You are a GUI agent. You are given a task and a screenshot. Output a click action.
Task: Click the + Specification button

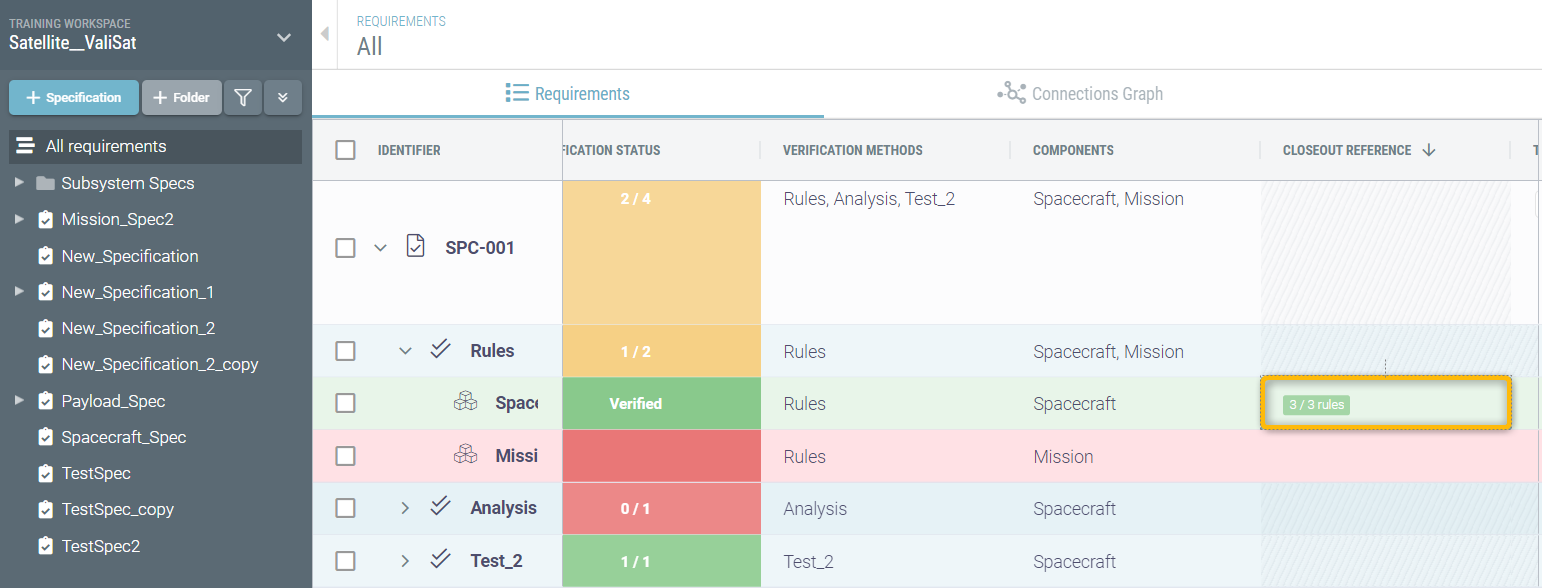click(74, 97)
